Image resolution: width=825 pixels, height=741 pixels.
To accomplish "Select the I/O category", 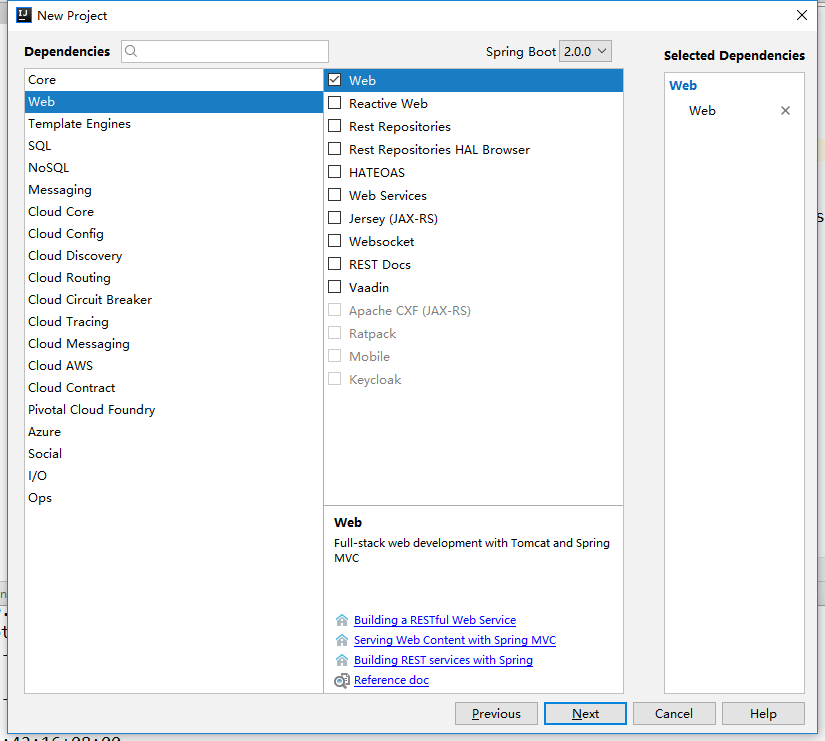I will click(x=174, y=476).
